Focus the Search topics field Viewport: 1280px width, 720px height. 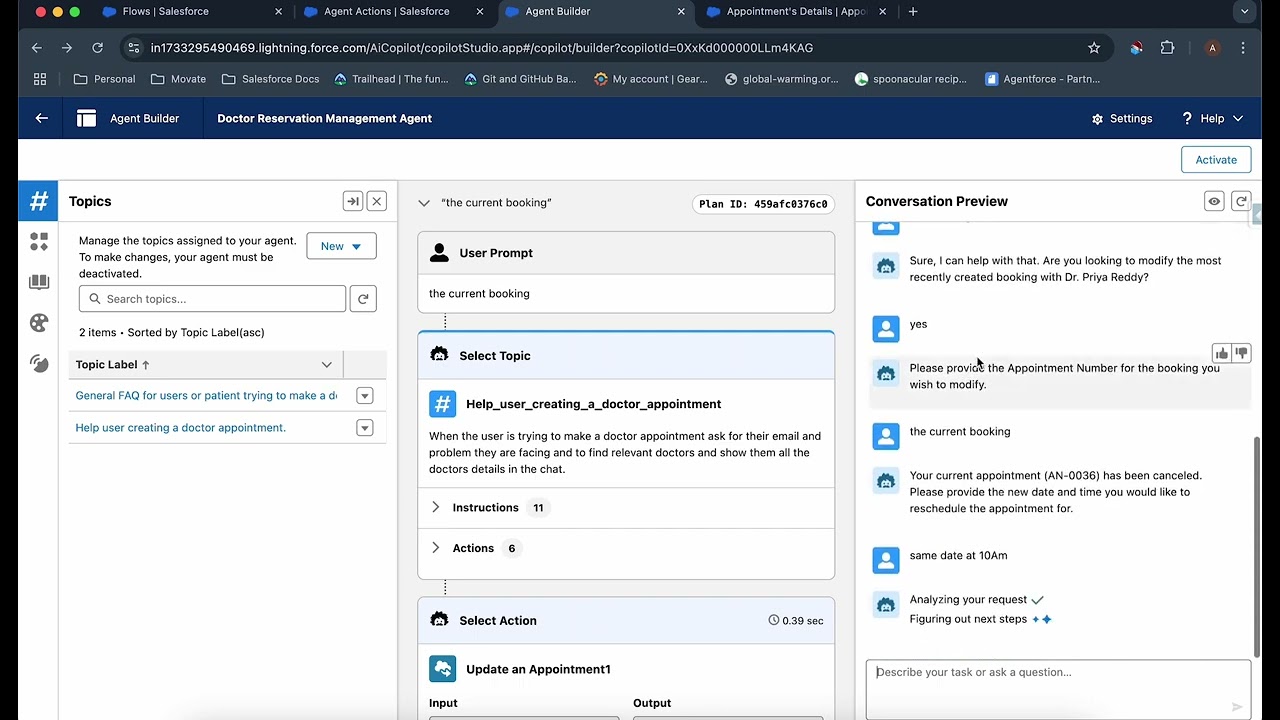point(212,299)
